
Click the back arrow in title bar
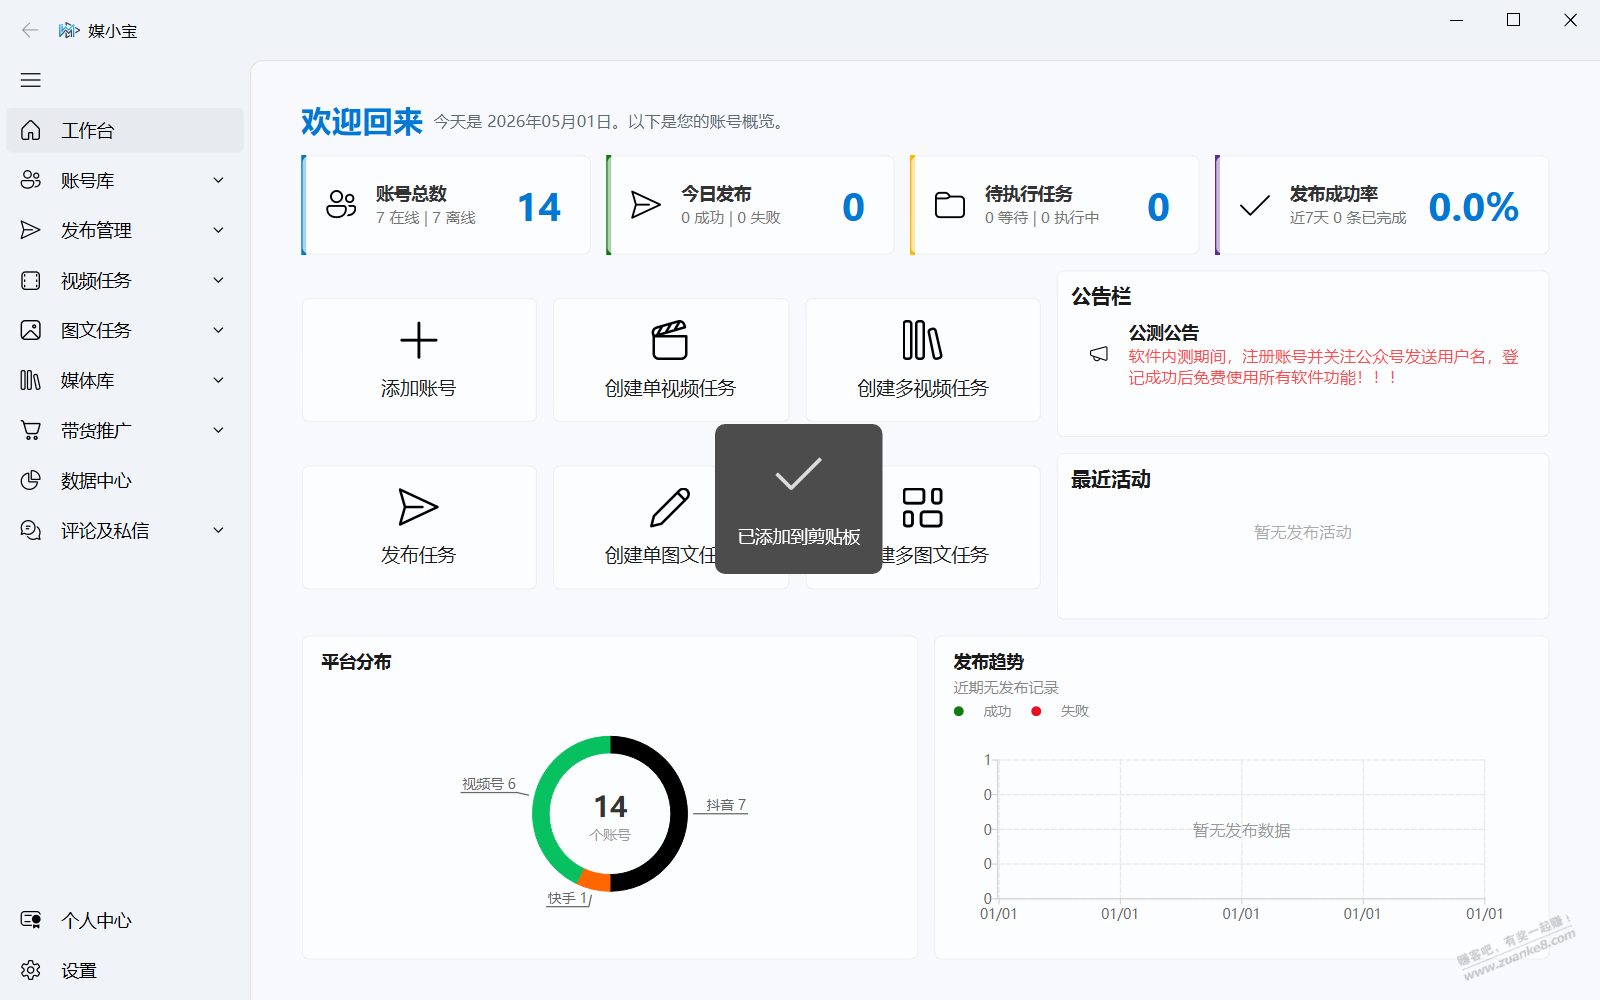[x=30, y=30]
